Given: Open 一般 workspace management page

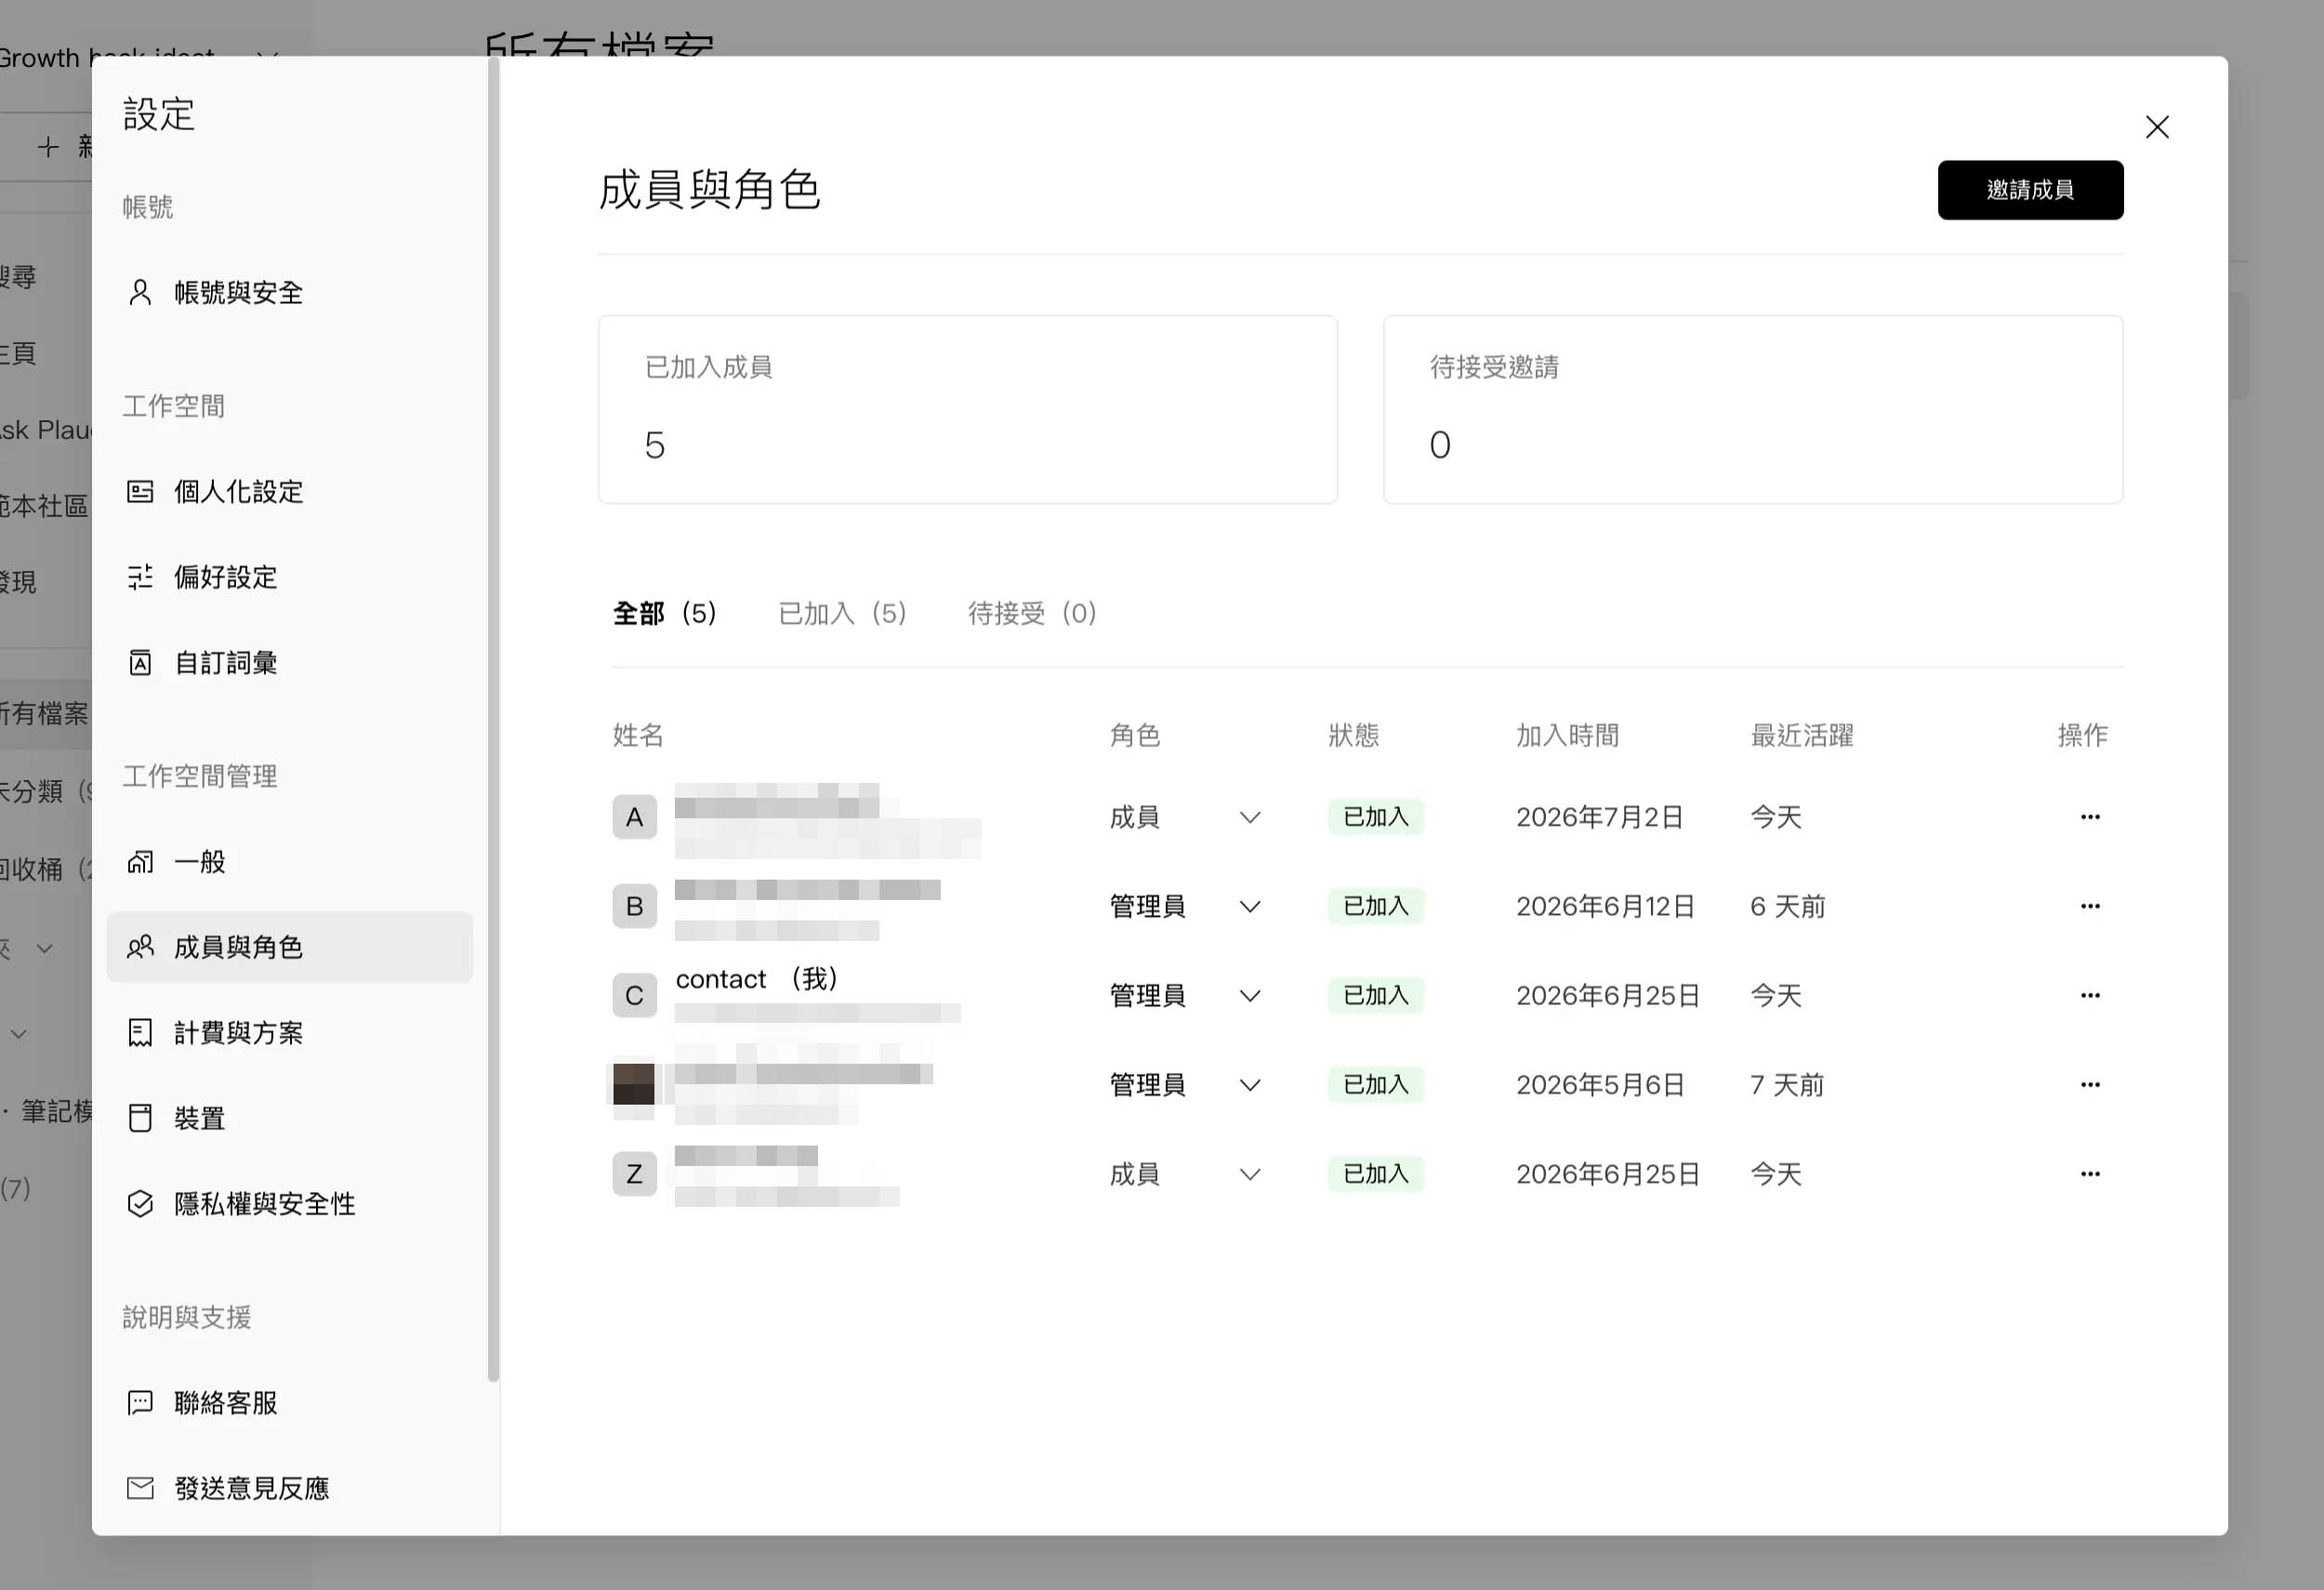Looking at the screenshot, I should tap(289, 861).
